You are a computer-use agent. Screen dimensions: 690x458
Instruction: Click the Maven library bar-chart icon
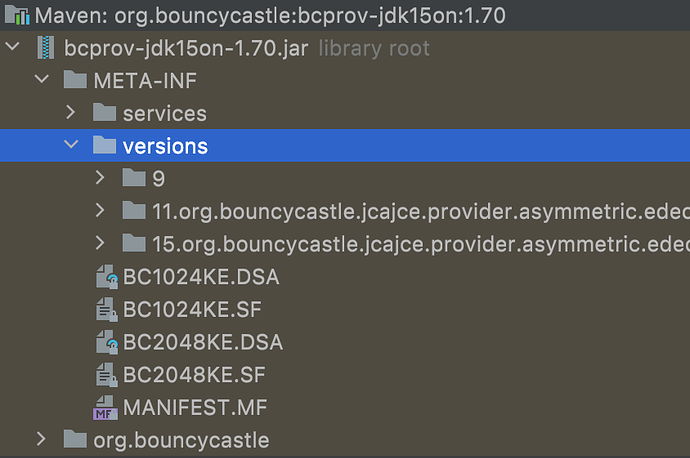click(21, 15)
